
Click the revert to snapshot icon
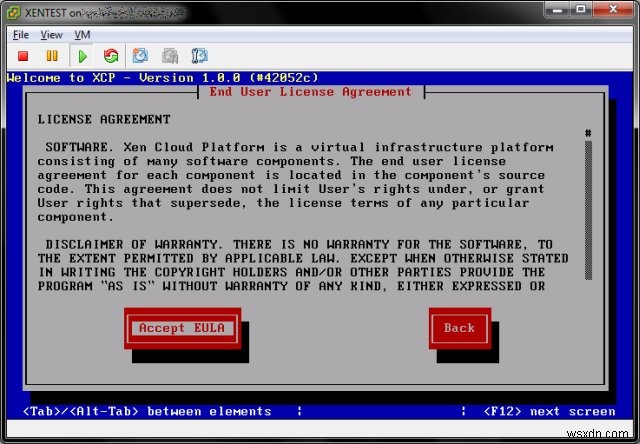[x=170, y=56]
